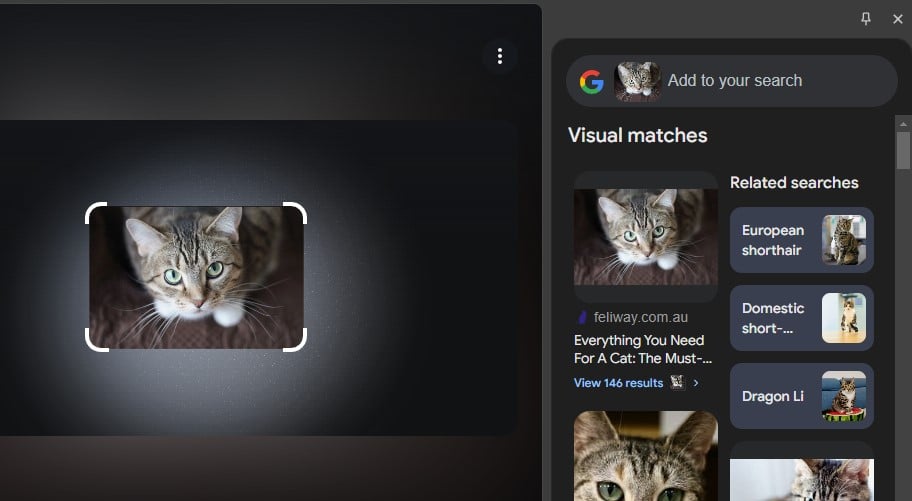Open the second close-up cat visual match
The width and height of the screenshot is (912, 501).
pyautogui.click(x=646, y=456)
